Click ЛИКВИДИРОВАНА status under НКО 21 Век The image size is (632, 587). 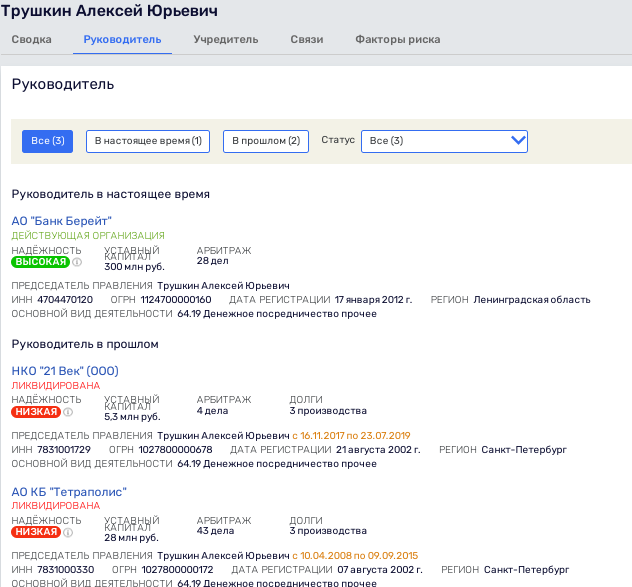point(56,386)
